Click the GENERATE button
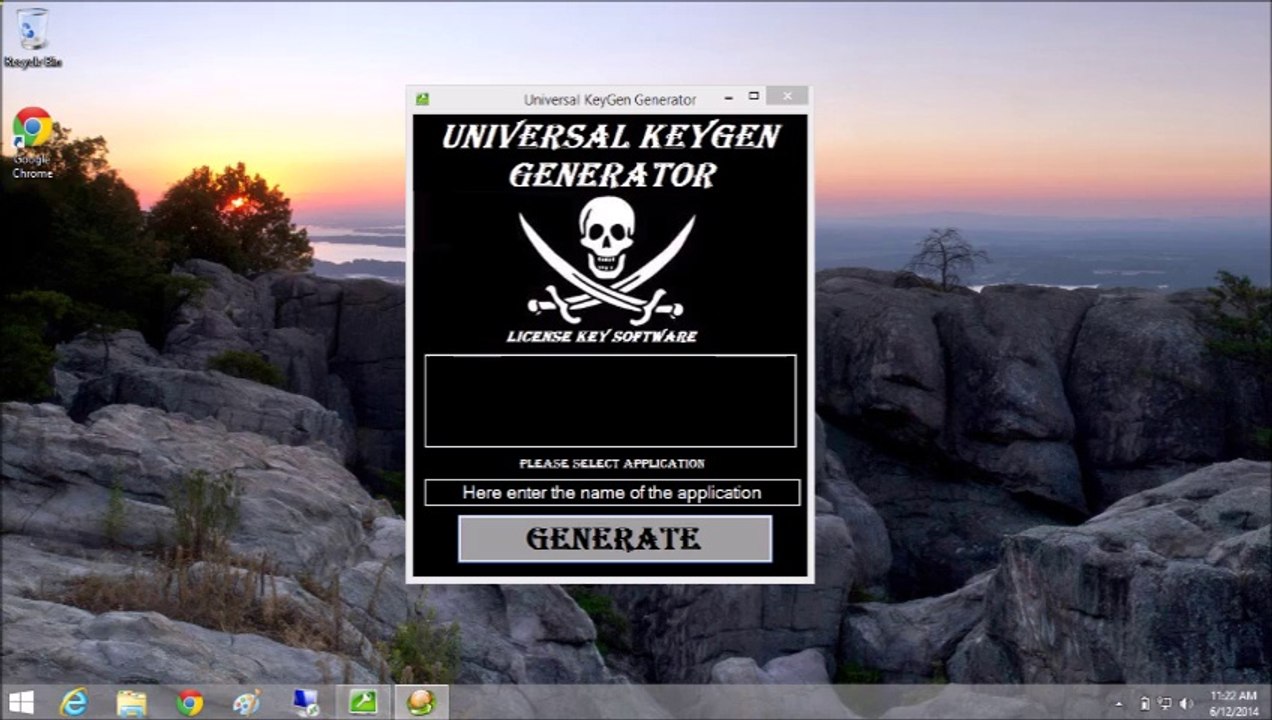The image size is (1272, 720). click(614, 539)
